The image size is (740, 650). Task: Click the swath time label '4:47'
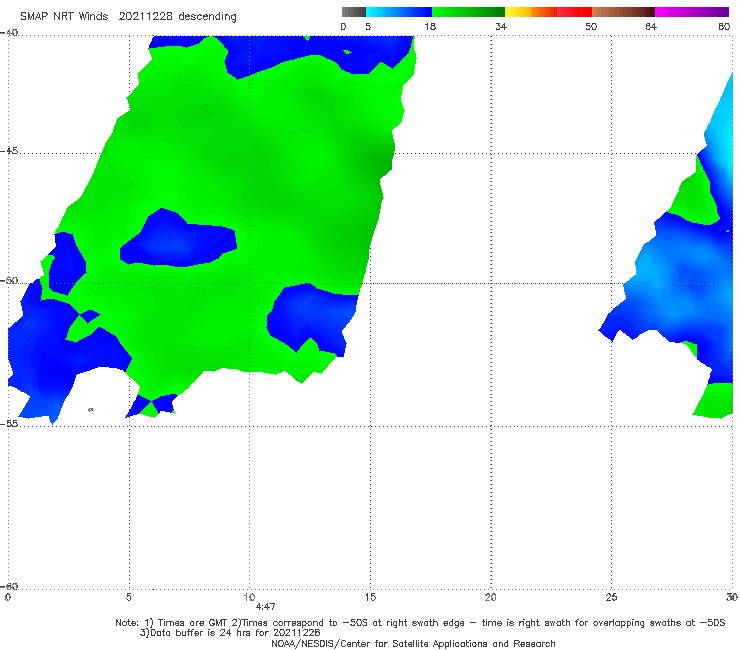tap(265, 607)
